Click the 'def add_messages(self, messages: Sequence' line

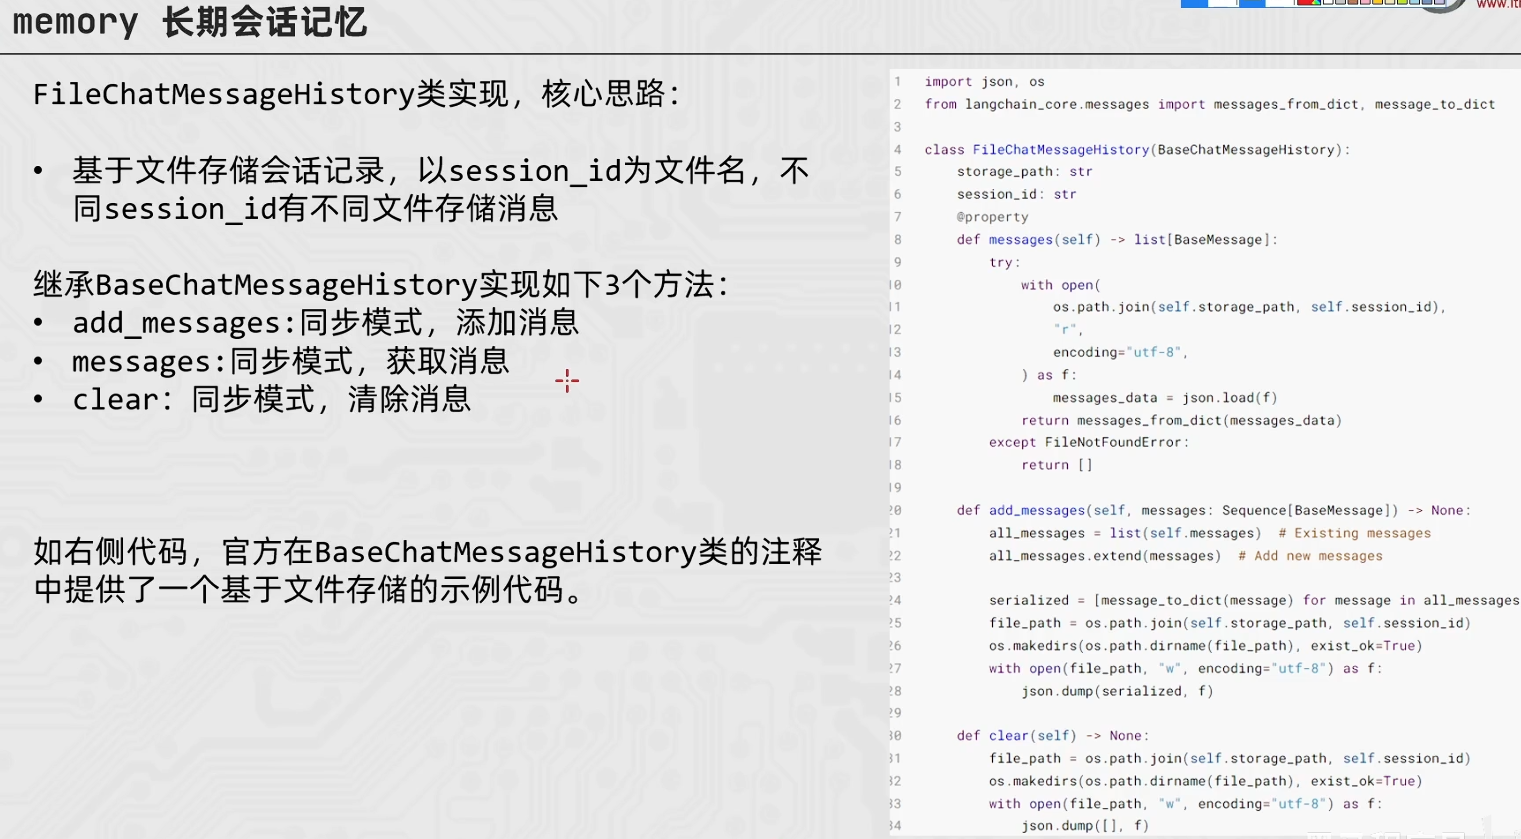[x=1214, y=510]
